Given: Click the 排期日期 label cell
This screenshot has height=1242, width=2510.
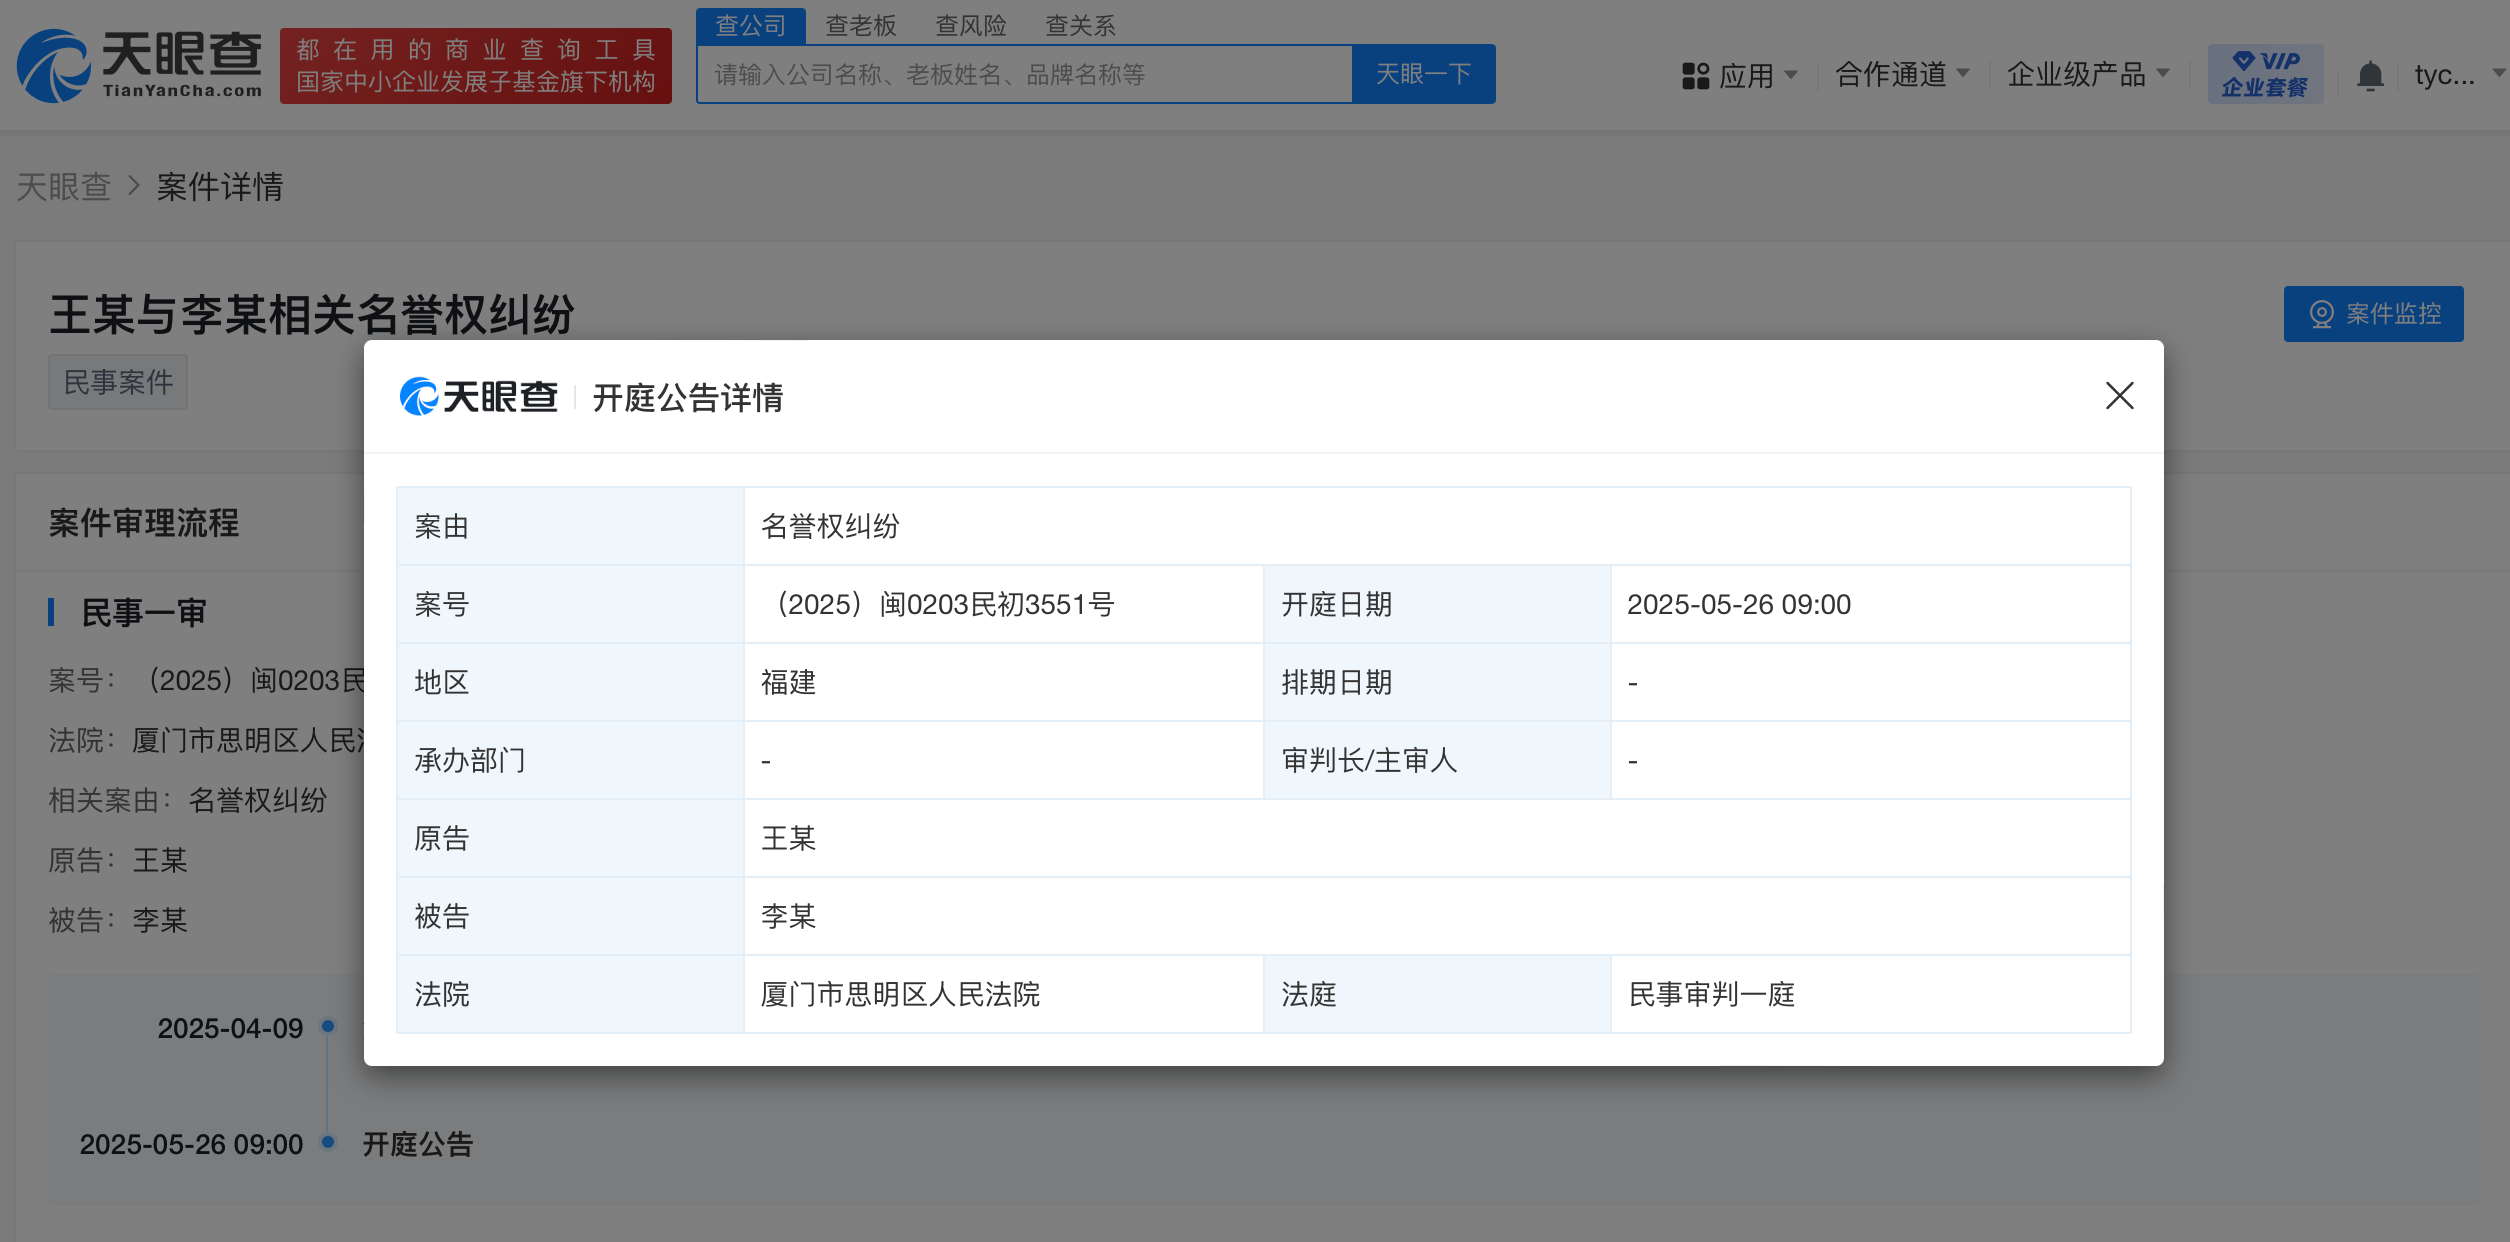Looking at the screenshot, I should click(1436, 683).
